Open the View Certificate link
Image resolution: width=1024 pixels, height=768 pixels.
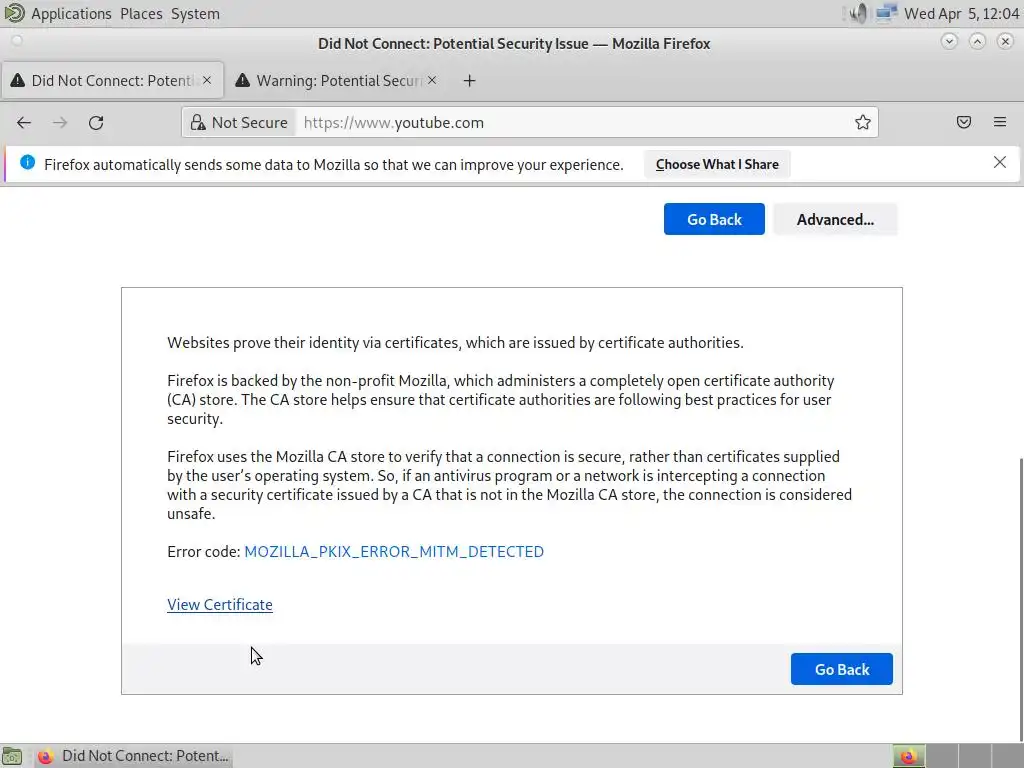pos(220,605)
